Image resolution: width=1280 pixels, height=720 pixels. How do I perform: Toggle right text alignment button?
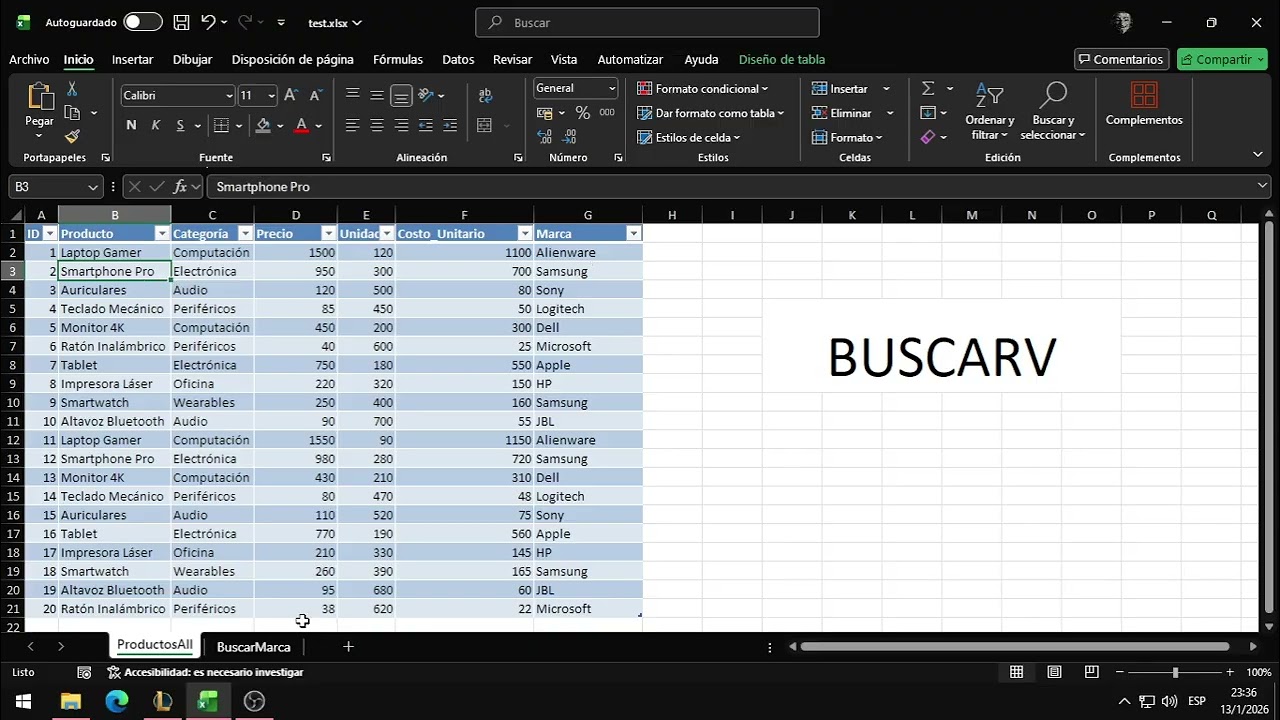point(401,126)
